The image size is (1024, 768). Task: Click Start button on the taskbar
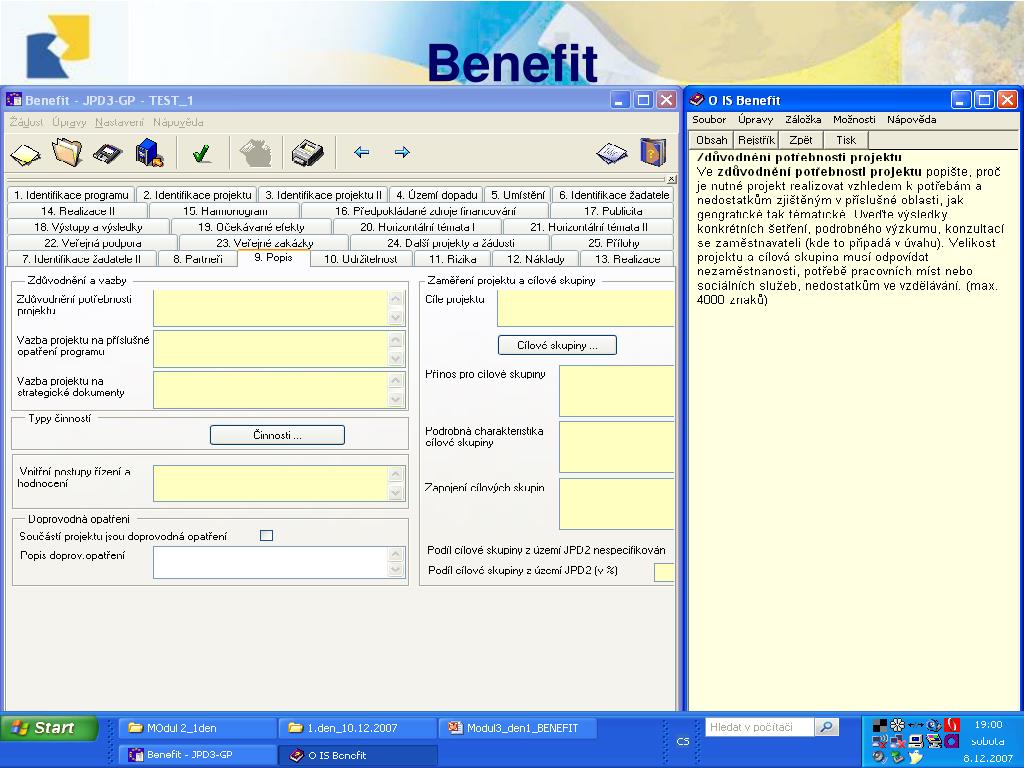[49, 728]
